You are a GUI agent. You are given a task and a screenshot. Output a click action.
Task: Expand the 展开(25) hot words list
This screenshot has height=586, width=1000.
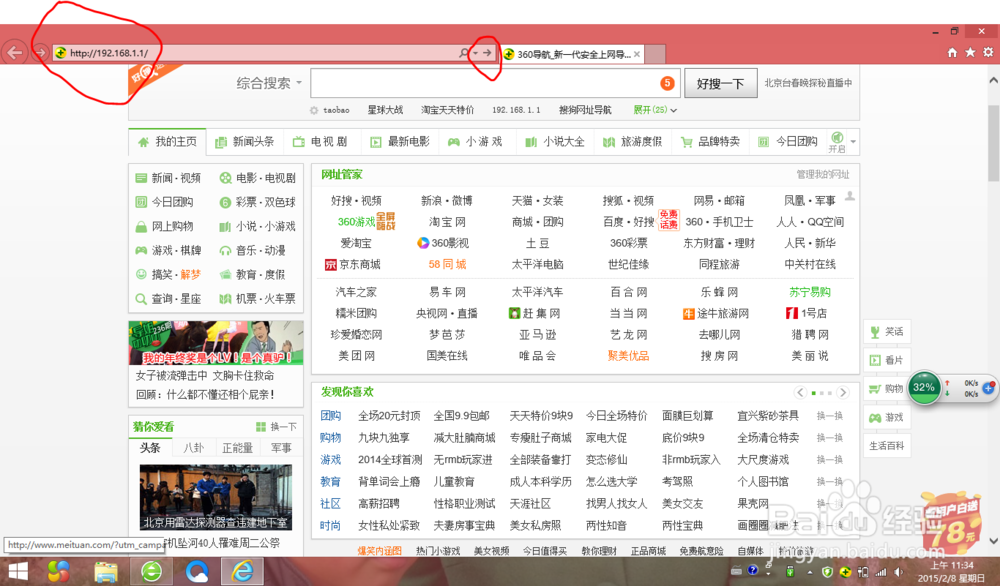click(x=650, y=109)
